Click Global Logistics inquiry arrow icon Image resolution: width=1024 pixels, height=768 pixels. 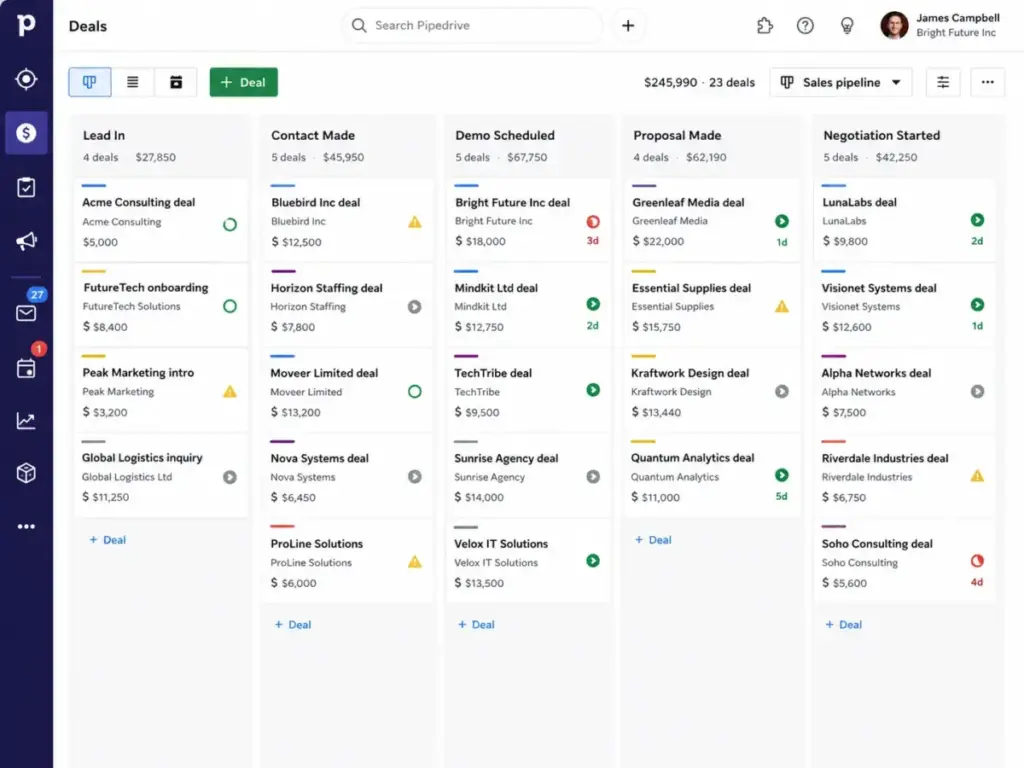[x=230, y=477]
